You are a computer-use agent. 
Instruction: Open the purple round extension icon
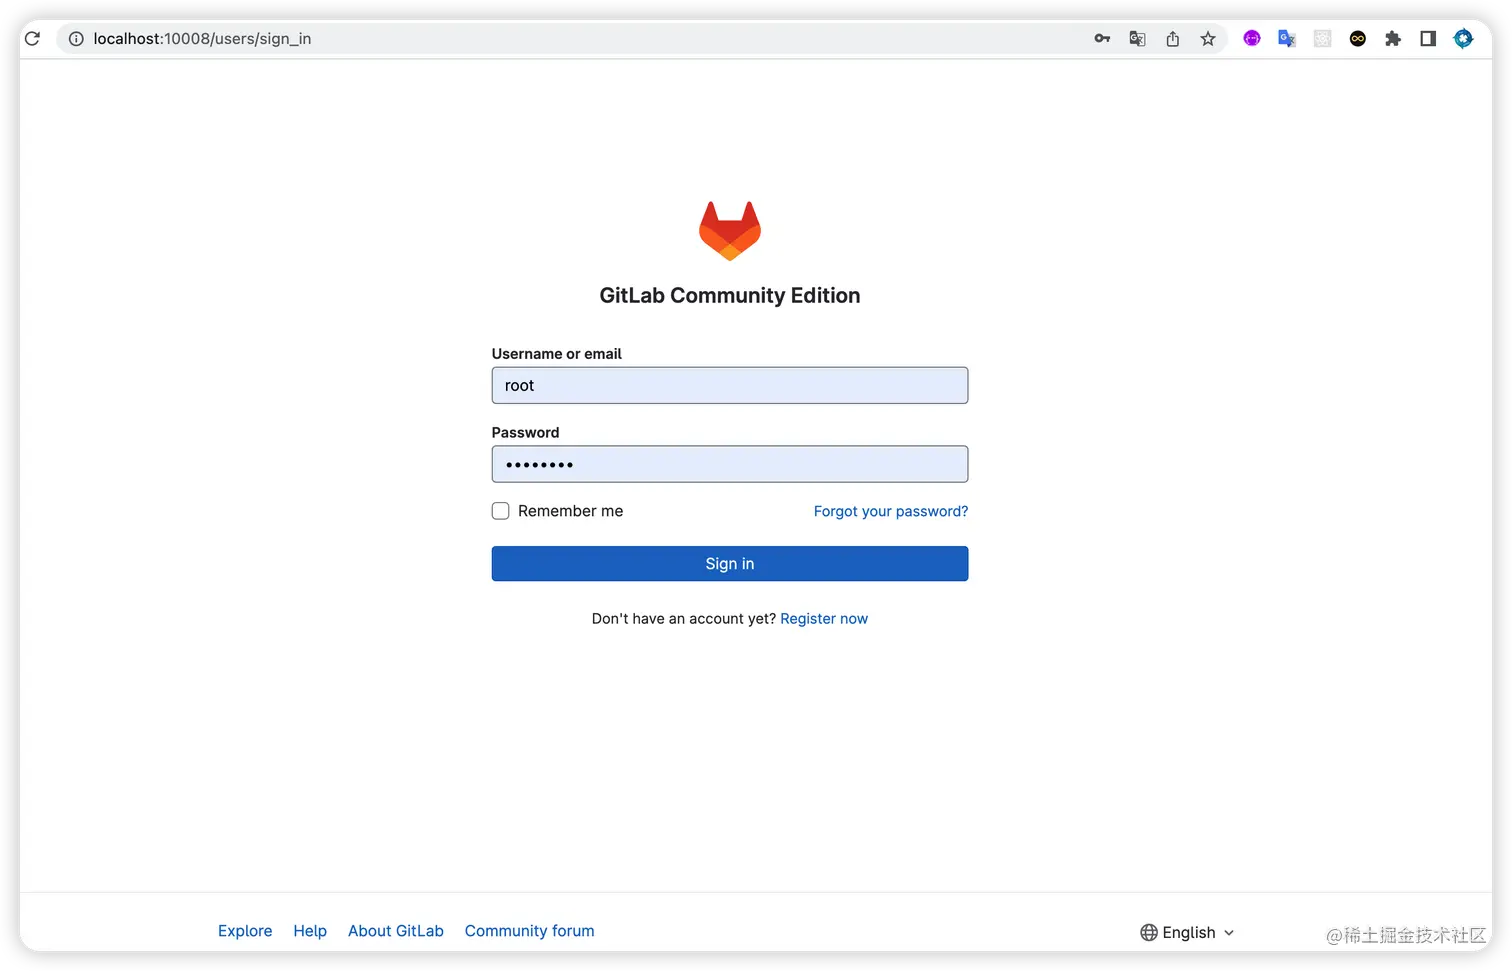[1252, 38]
